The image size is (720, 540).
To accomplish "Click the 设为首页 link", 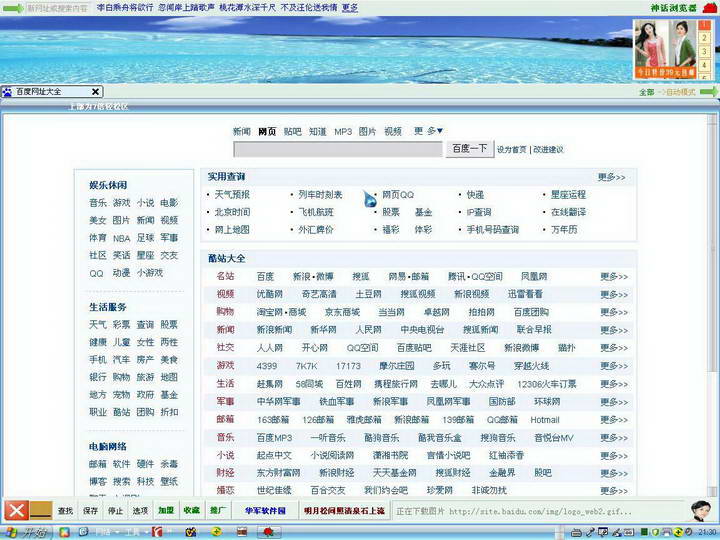I will pos(512,150).
